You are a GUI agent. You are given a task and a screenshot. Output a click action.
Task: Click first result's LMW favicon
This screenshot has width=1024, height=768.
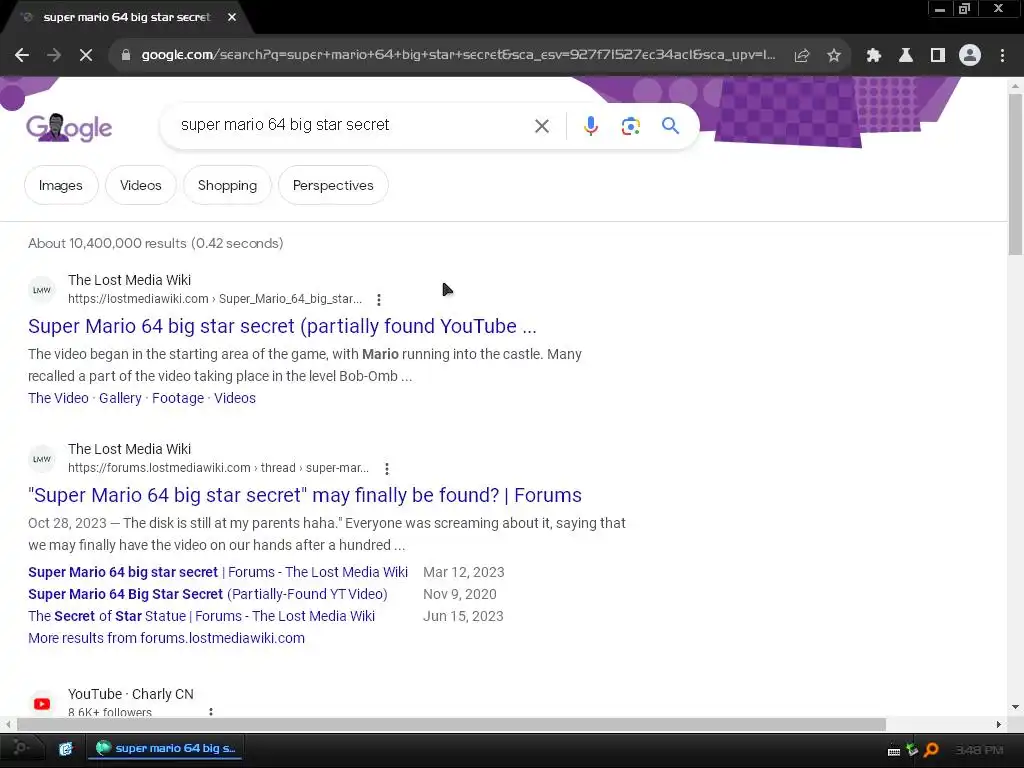point(42,290)
